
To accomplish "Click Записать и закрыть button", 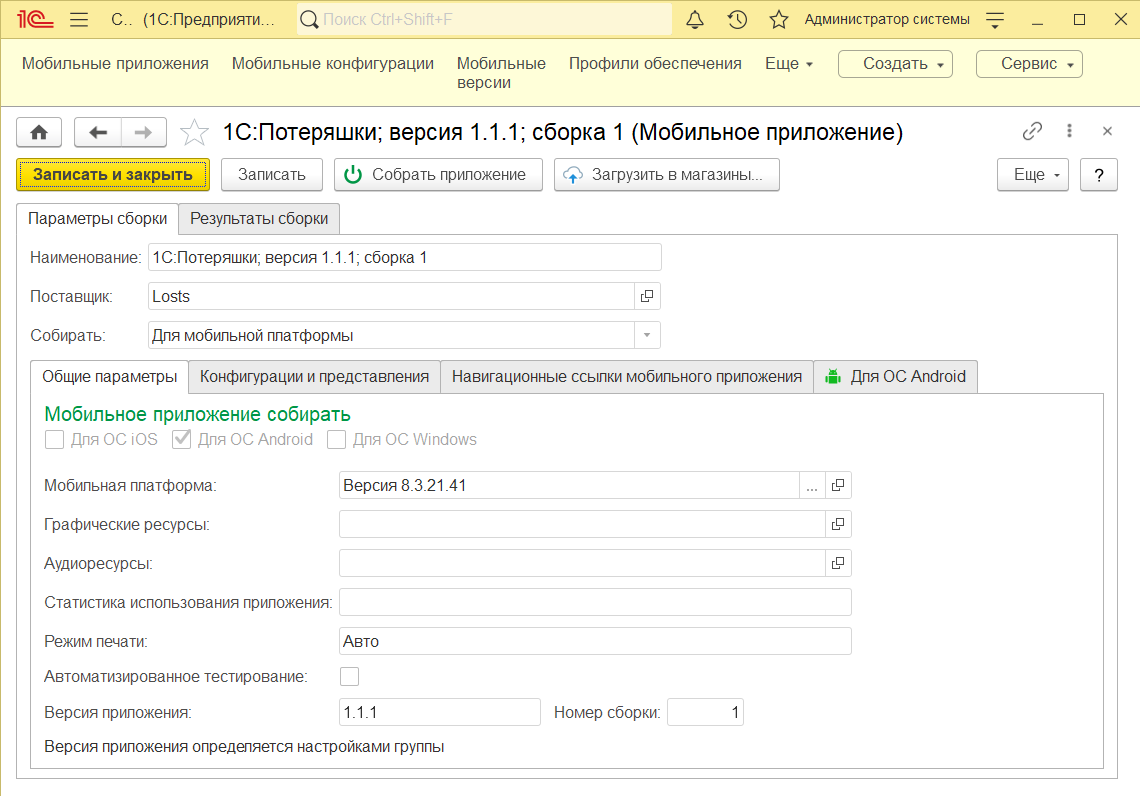I will pyautogui.click(x=113, y=174).
